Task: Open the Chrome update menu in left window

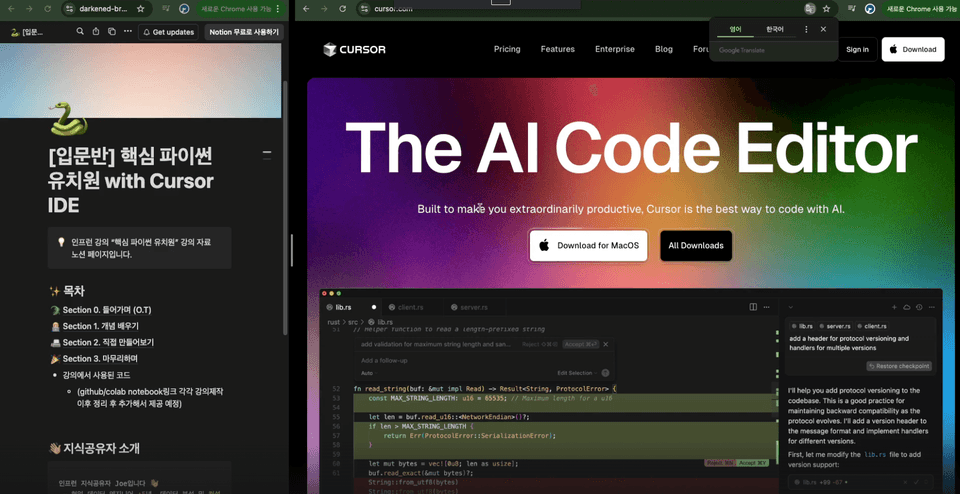Action: point(278,9)
